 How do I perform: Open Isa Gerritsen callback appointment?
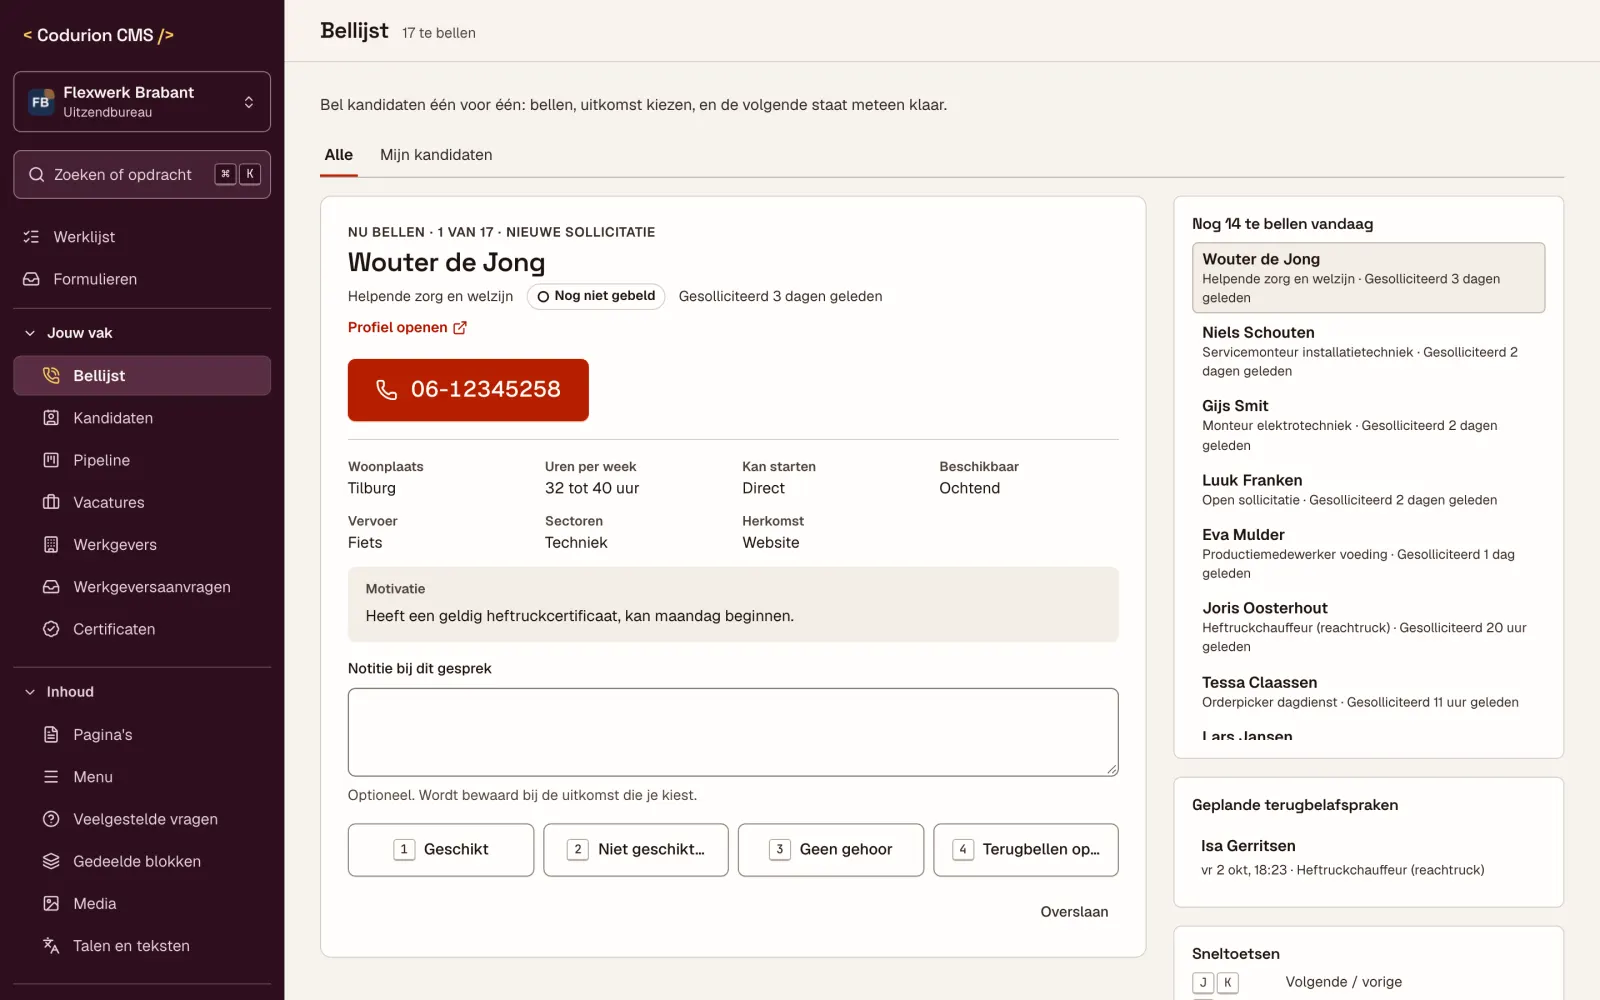coord(1368,857)
